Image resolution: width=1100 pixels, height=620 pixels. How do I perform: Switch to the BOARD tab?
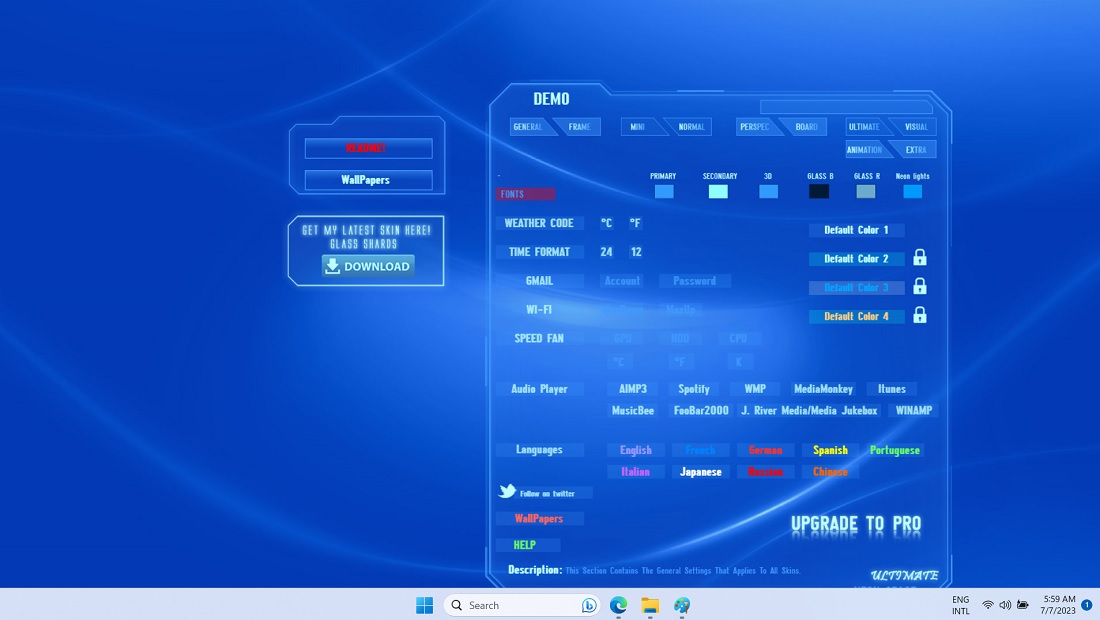[x=805, y=126]
